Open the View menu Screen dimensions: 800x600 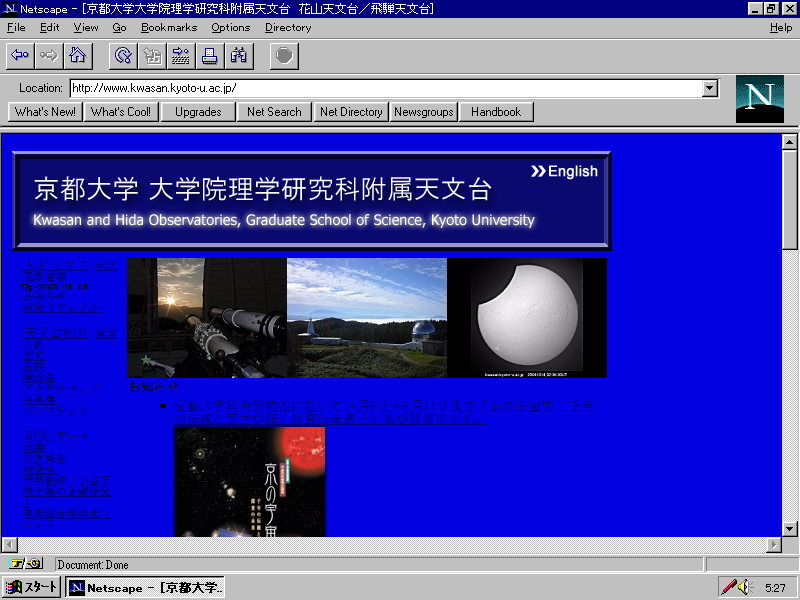(86, 28)
